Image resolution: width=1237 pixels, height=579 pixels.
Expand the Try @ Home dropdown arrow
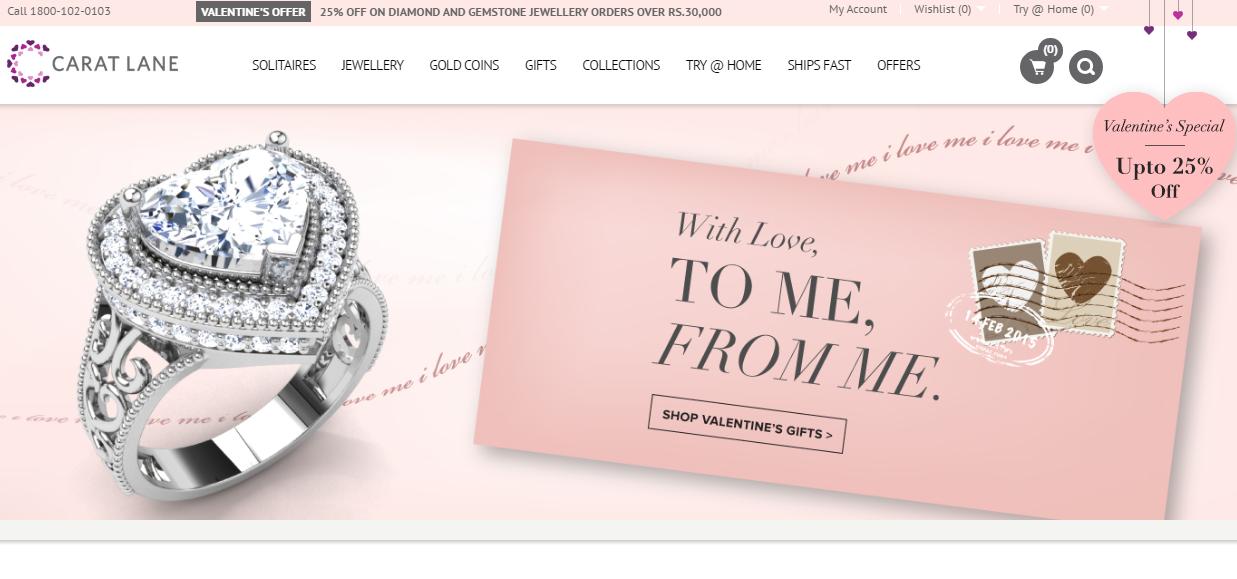[1104, 10]
